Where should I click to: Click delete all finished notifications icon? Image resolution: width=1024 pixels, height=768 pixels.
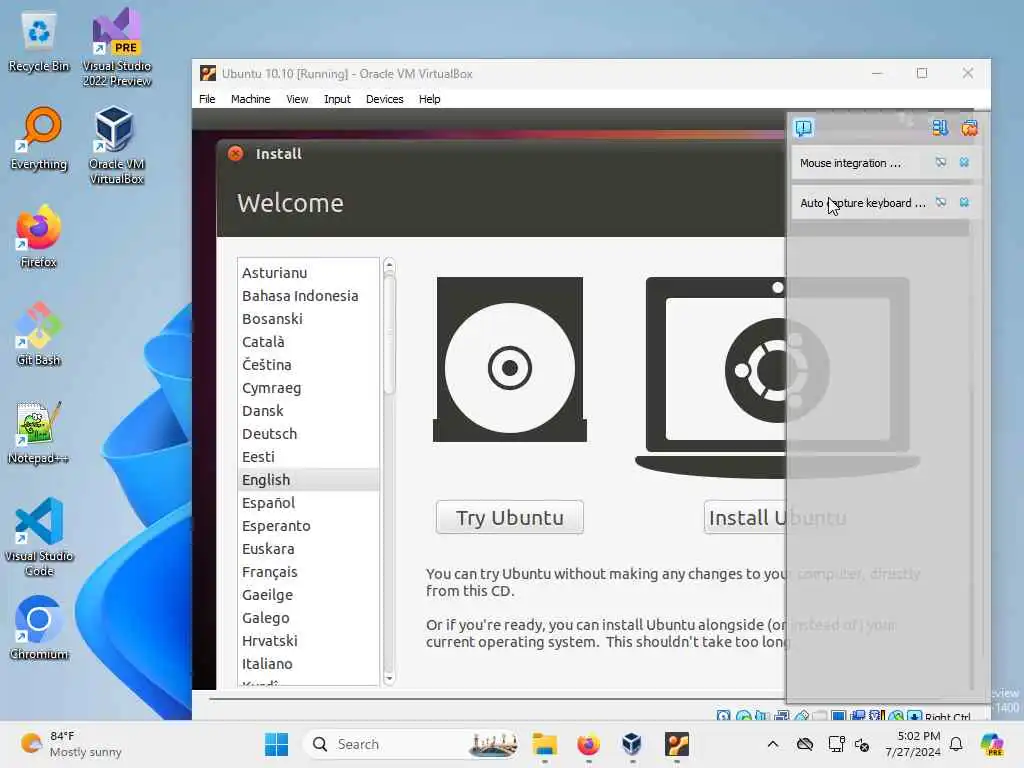coord(969,127)
